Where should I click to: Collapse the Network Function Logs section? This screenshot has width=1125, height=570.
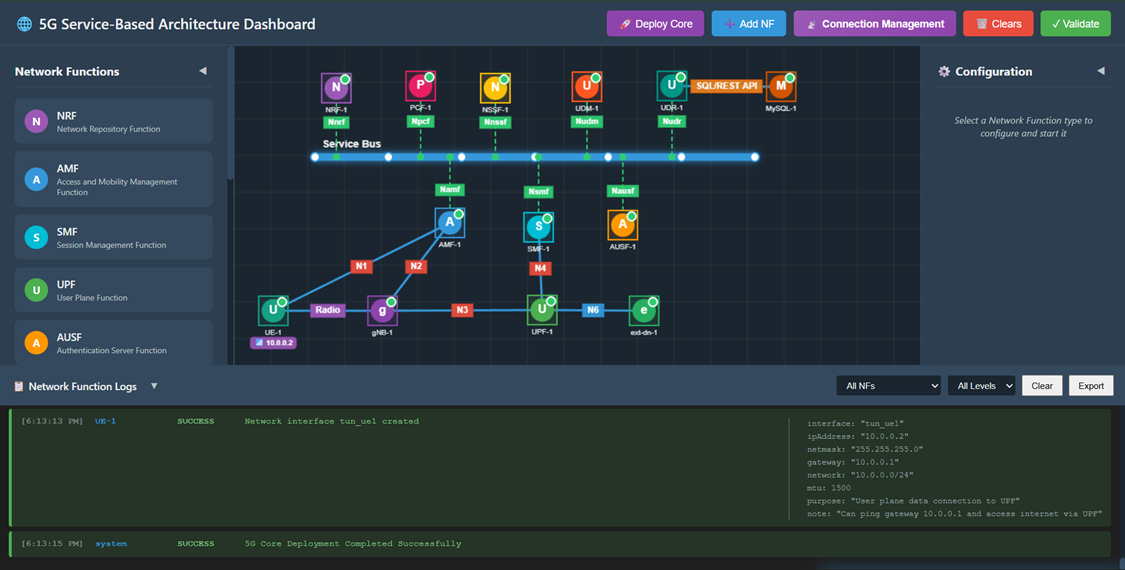(x=154, y=386)
